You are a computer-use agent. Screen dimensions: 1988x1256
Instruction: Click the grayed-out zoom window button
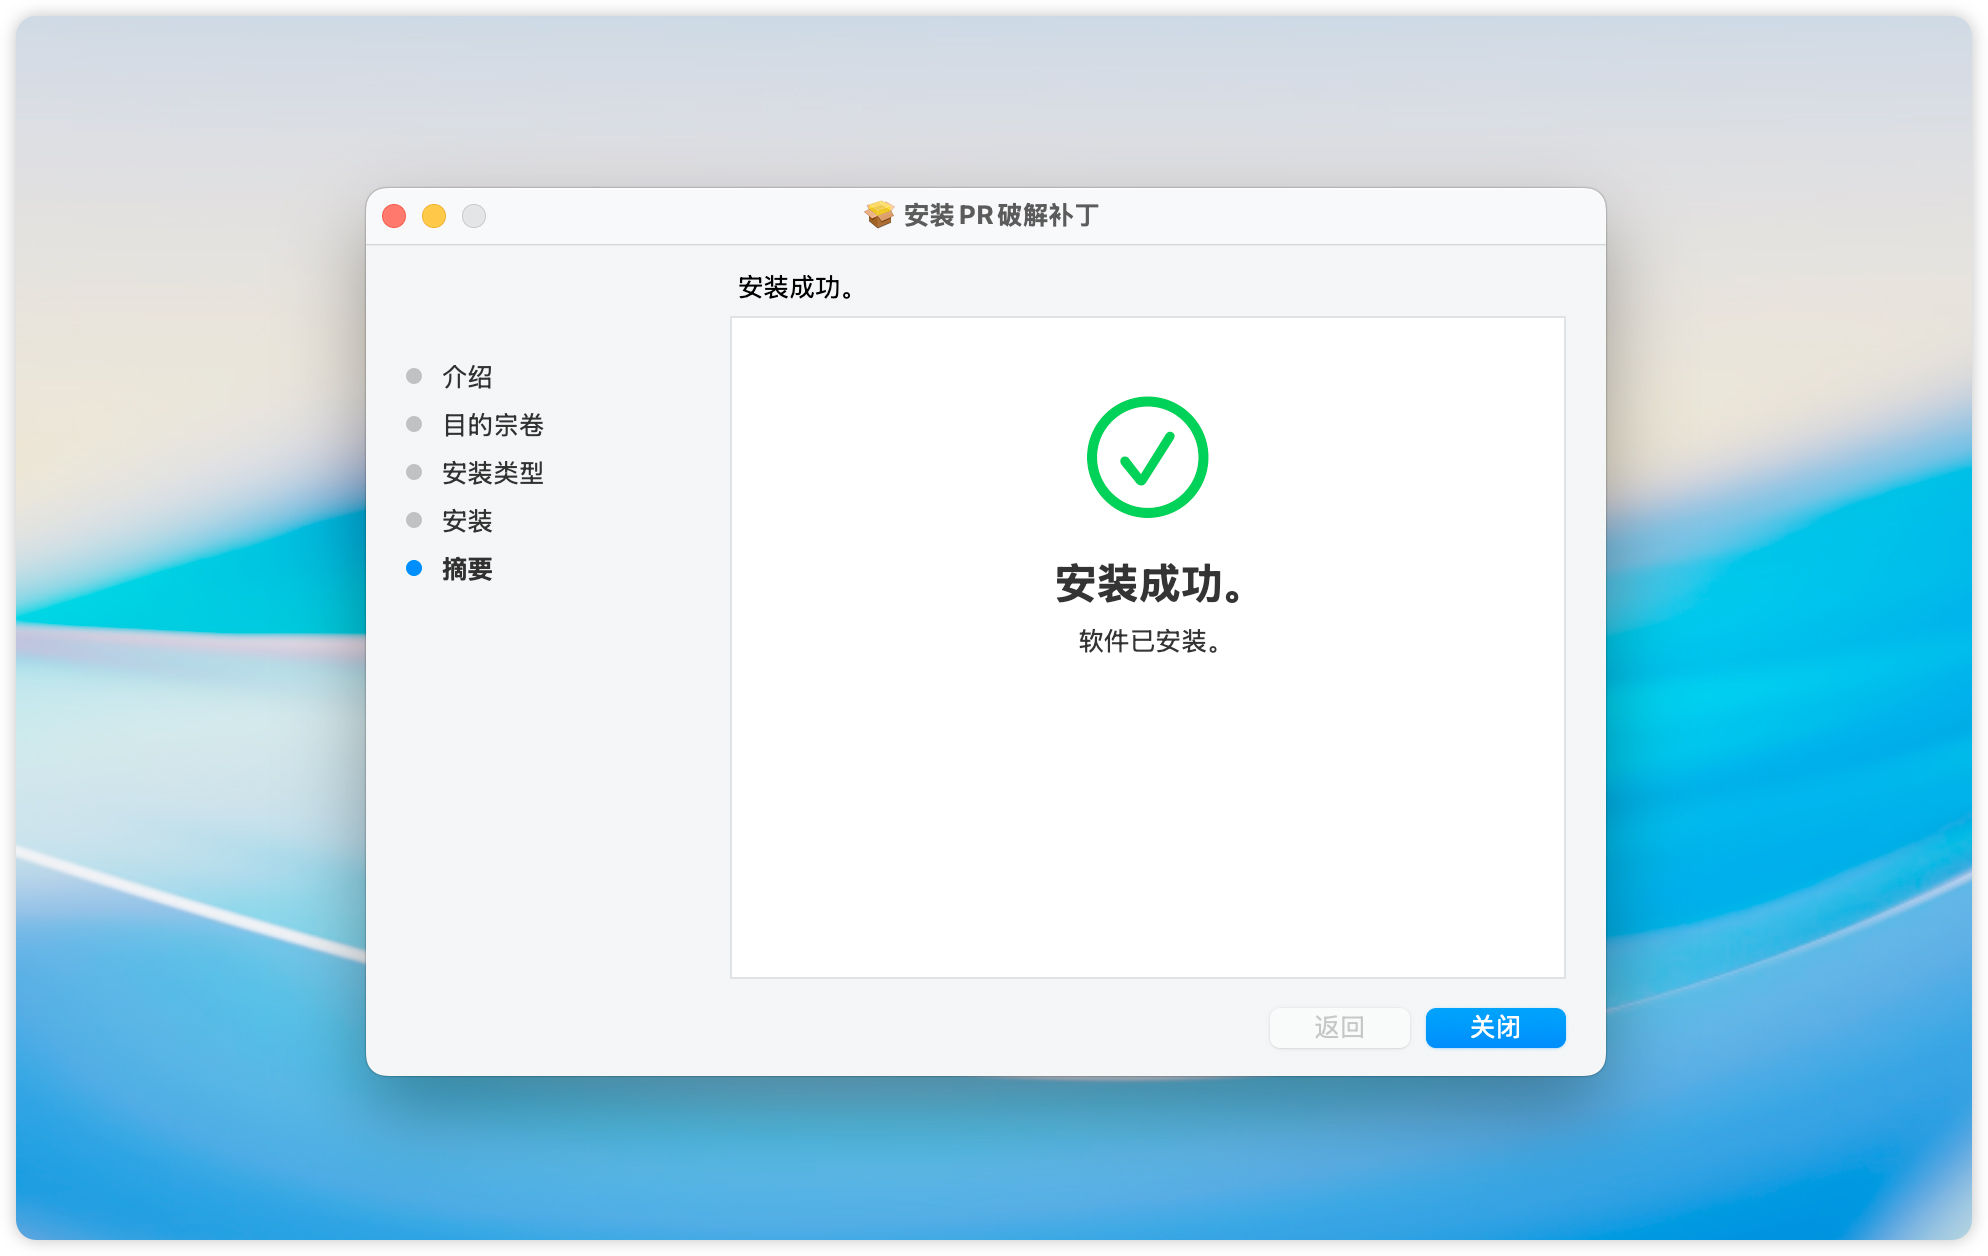(474, 216)
